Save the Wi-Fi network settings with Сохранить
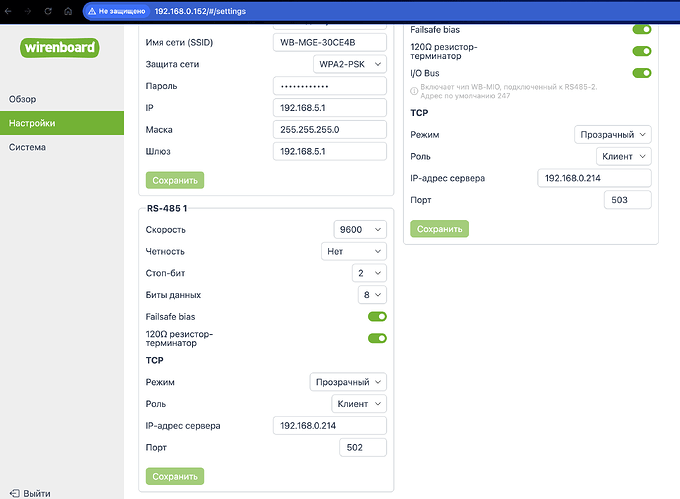Viewport: 680px width, 499px height. click(175, 180)
